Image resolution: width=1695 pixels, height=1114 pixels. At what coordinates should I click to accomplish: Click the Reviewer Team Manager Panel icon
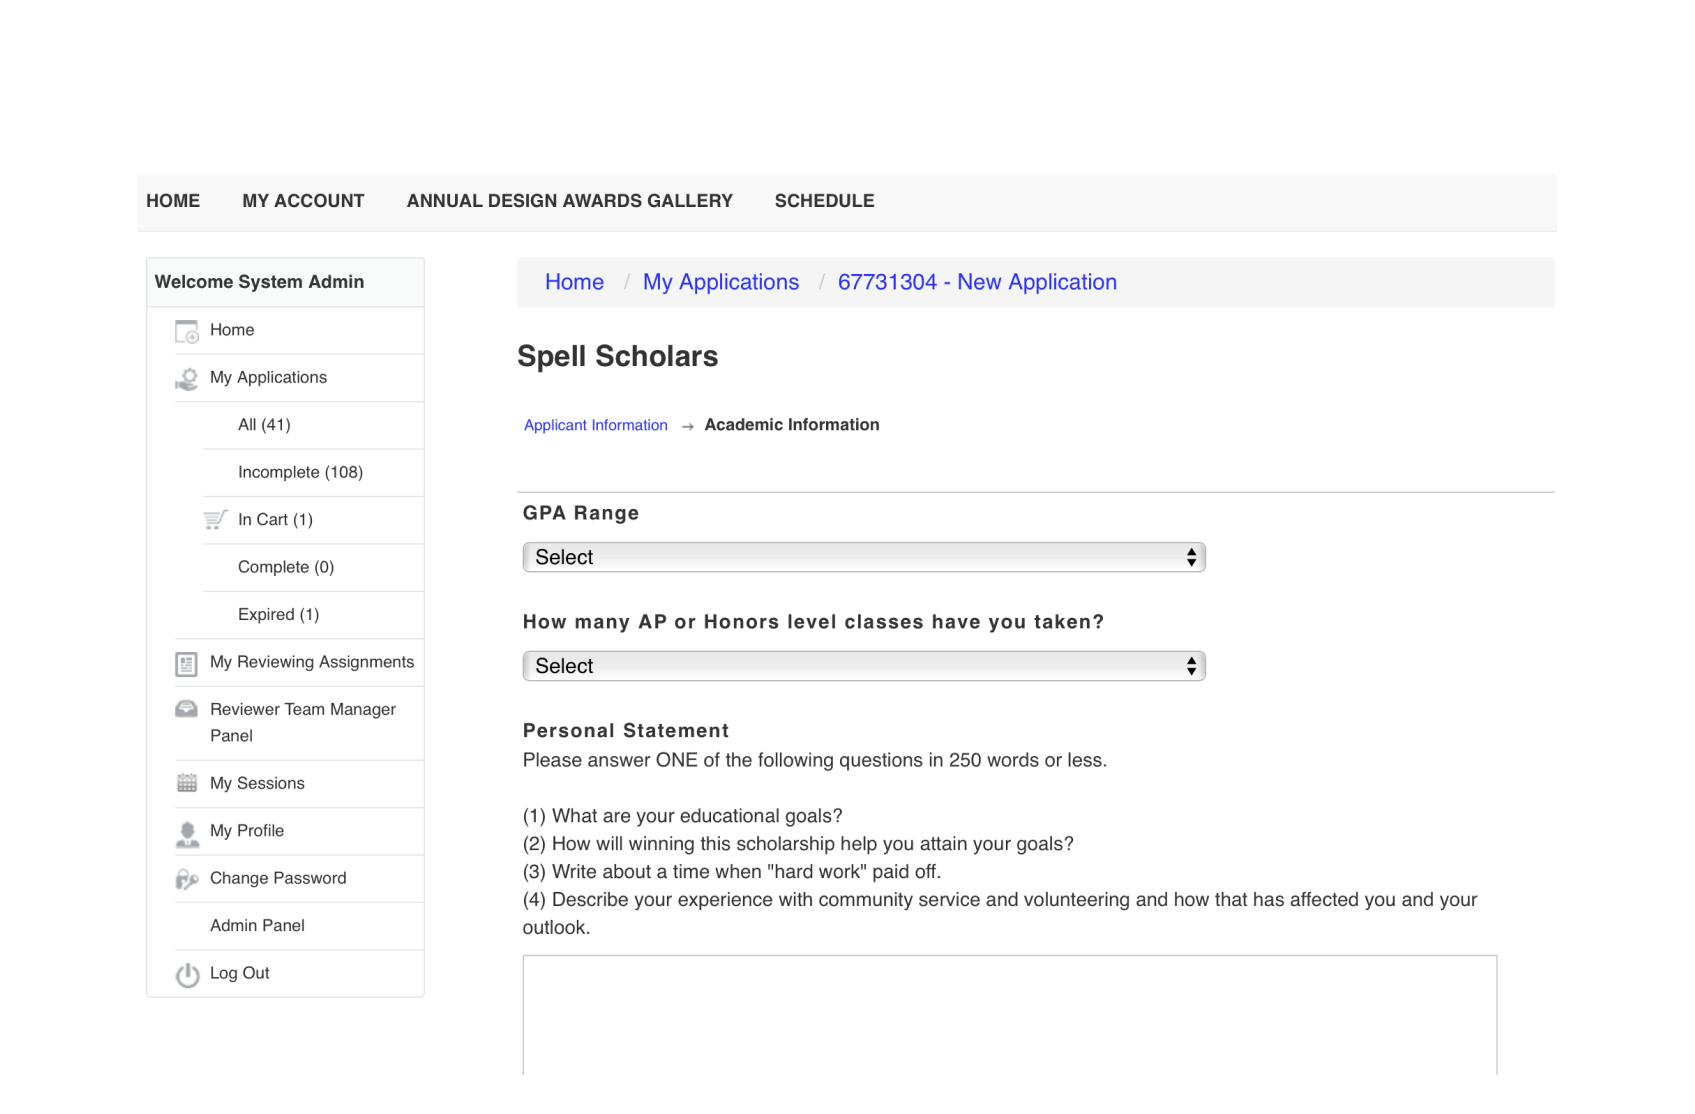tap(187, 710)
